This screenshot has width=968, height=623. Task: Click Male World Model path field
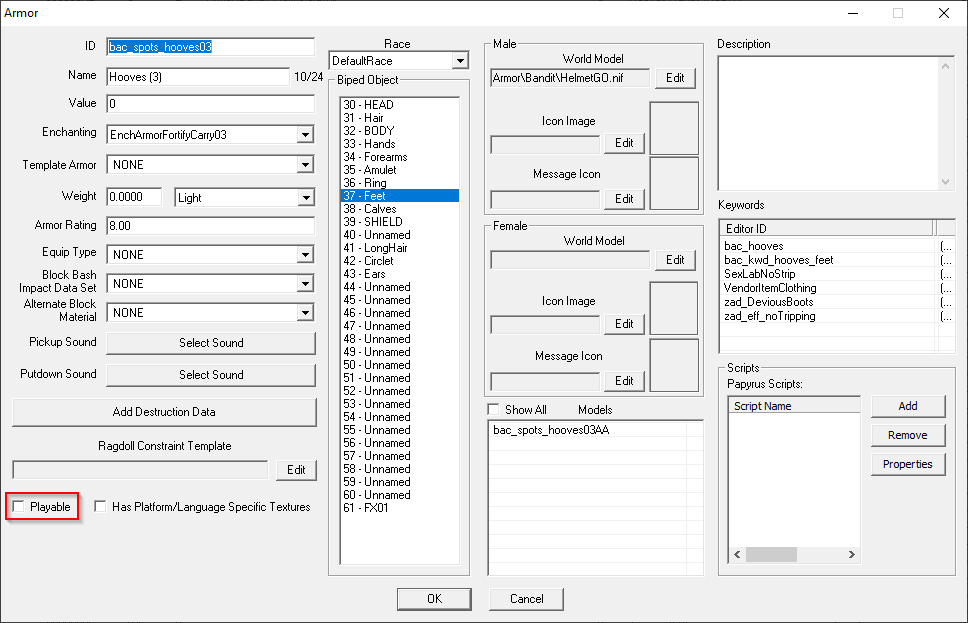click(570, 78)
